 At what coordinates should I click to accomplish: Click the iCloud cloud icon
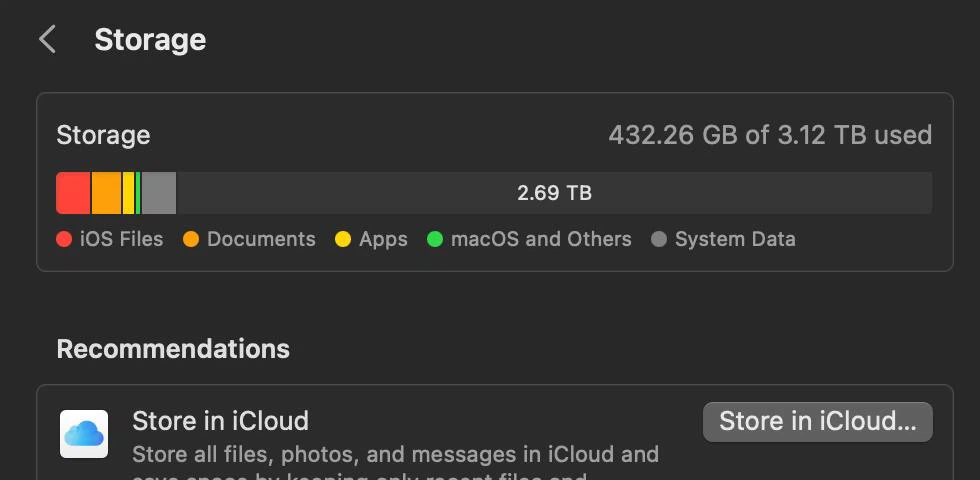(x=84, y=434)
